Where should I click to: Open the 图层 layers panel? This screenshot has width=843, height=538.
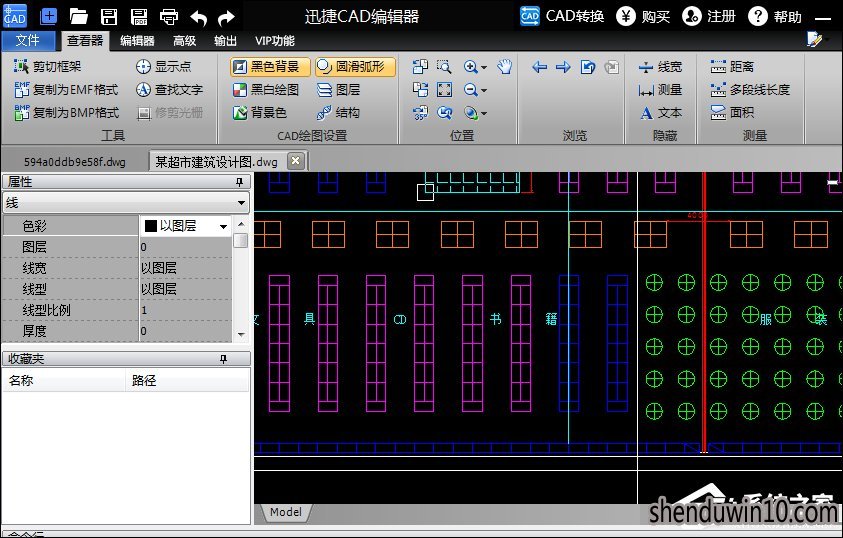pos(339,90)
